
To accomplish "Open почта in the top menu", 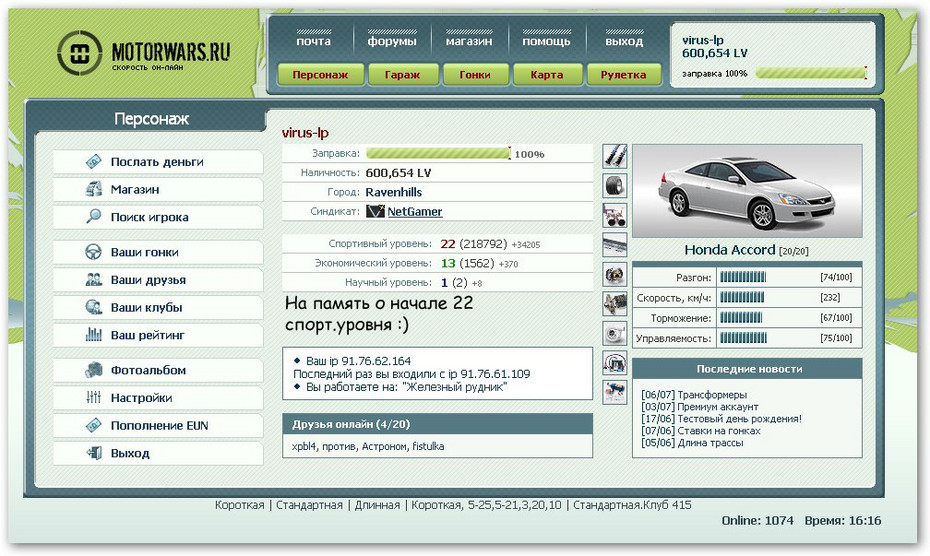I will pos(314,41).
